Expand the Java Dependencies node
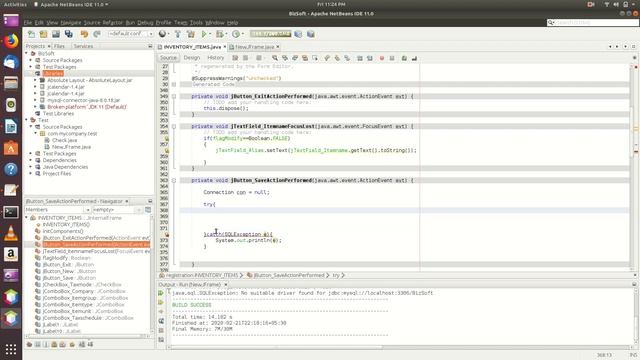640x360 pixels. 31,167
